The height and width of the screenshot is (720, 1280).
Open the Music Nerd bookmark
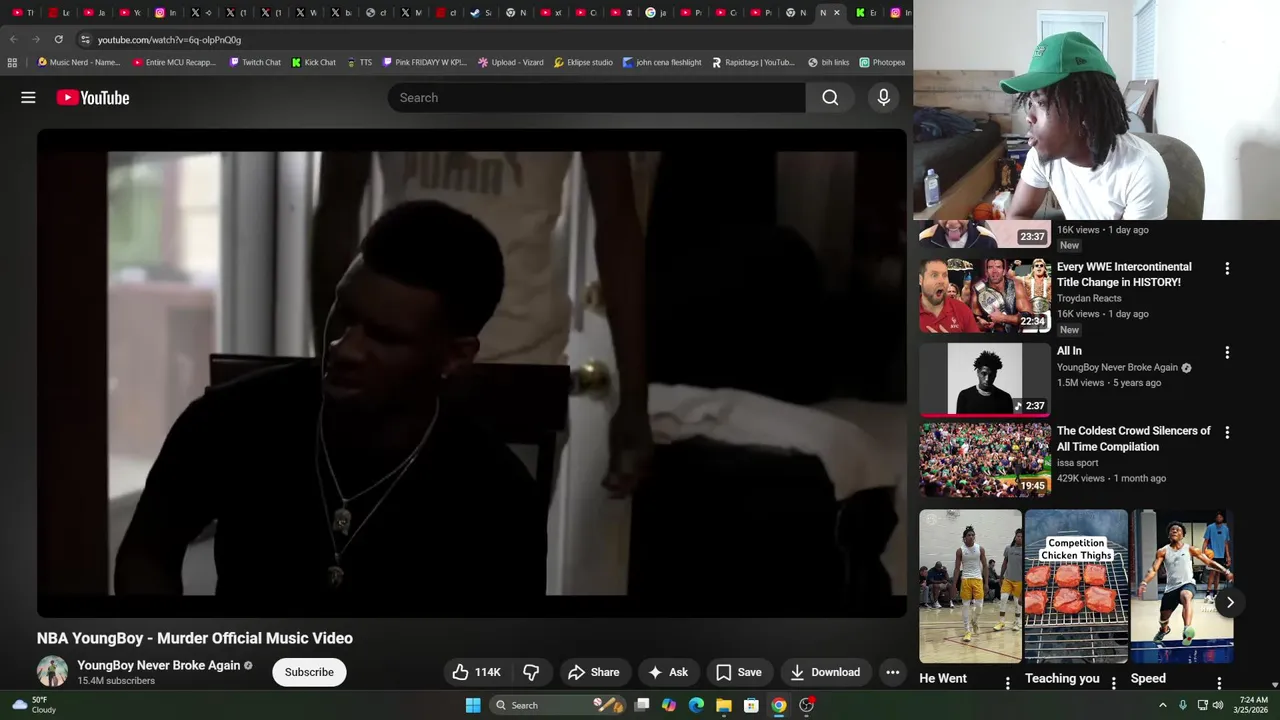(79, 62)
